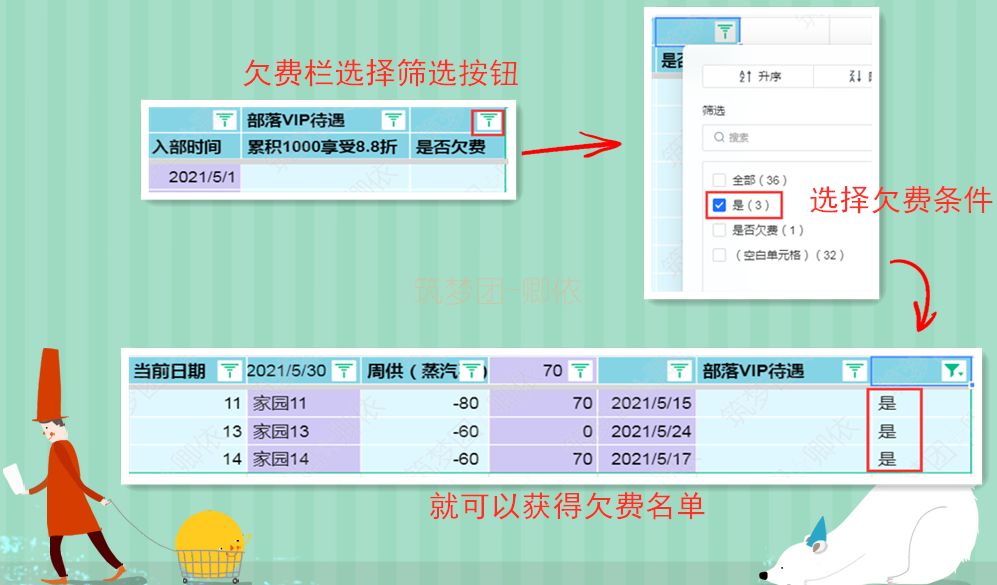Check the 全部 (36) checkbox
Screen dimensions: 997x585
719,180
